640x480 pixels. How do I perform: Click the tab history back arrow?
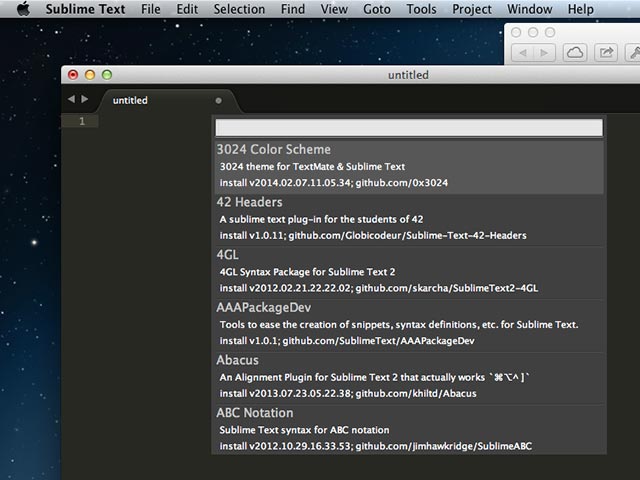[71, 100]
